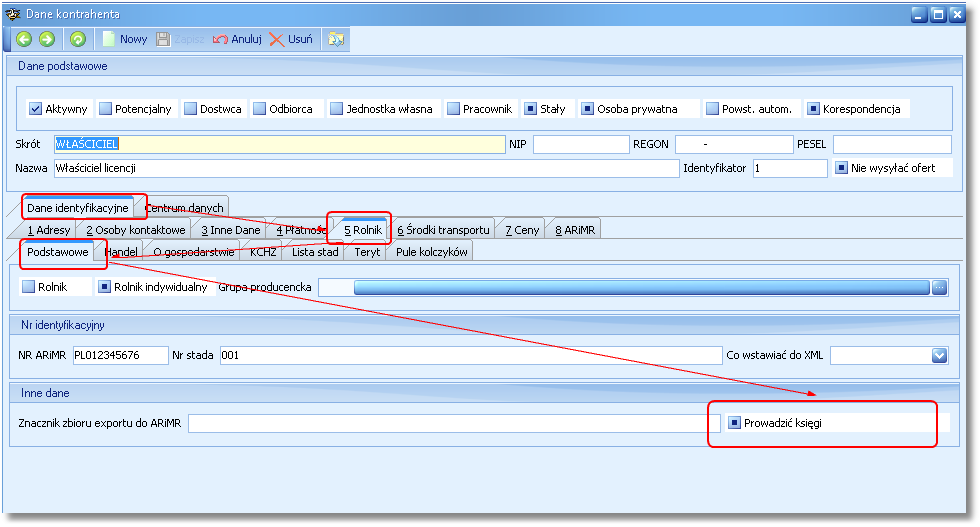Image resolution: width=980 pixels, height=527 pixels.
Task: Check the Pracownik checkbox
Action: coord(454,109)
